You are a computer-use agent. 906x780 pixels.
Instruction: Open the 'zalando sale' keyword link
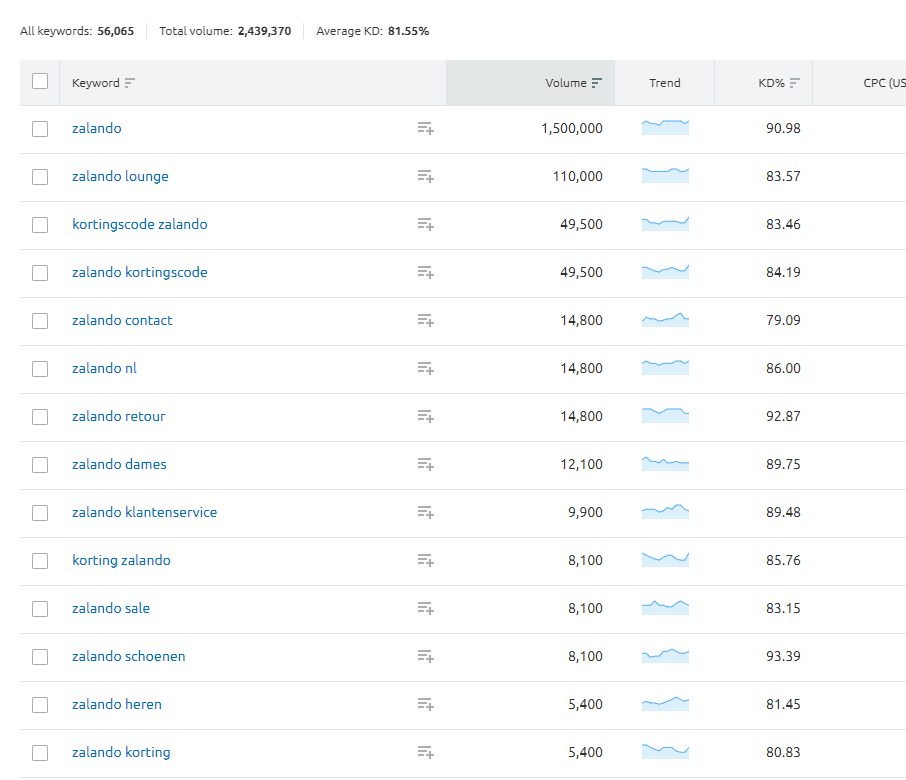coord(111,608)
